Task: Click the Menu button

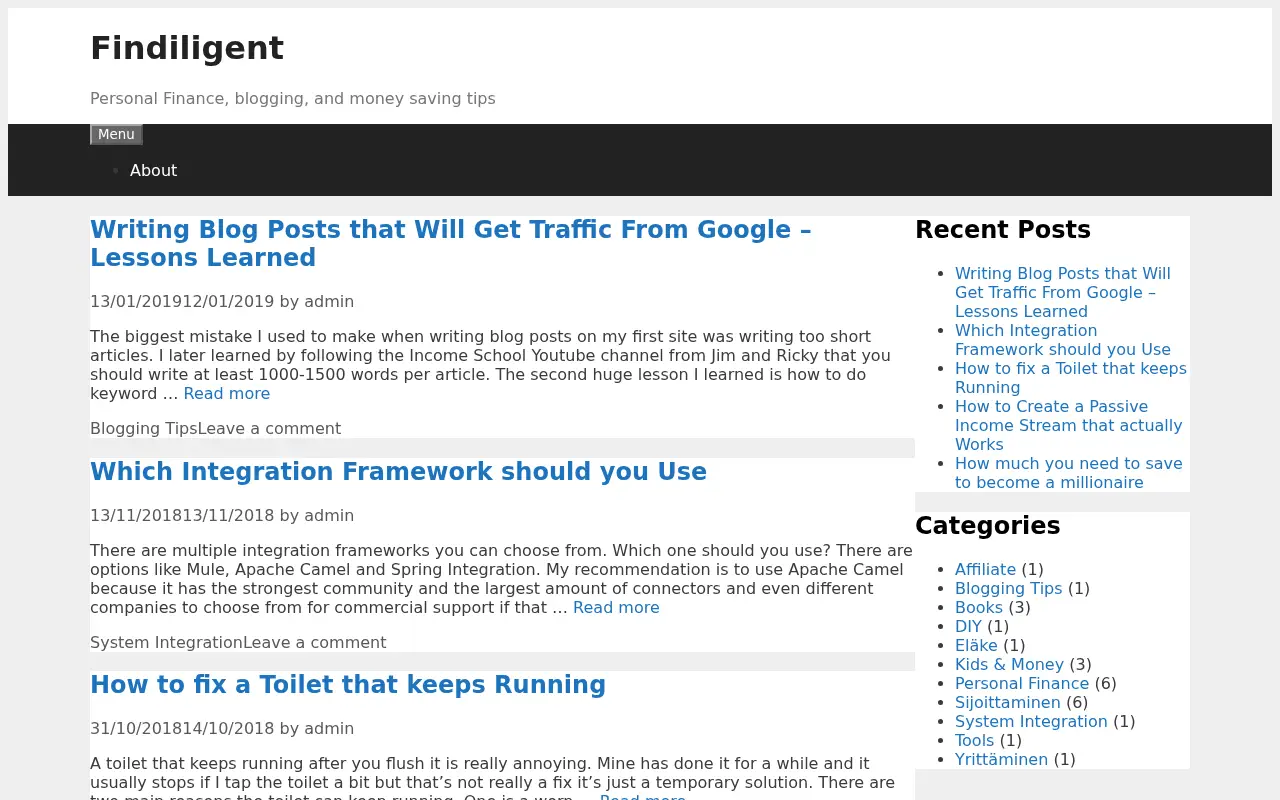Action: pos(116,134)
